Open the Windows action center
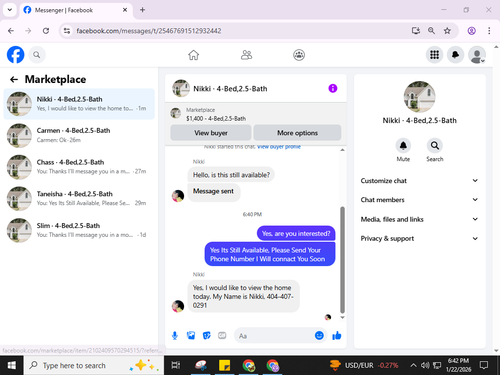The image size is (500, 375). point(484,365)
